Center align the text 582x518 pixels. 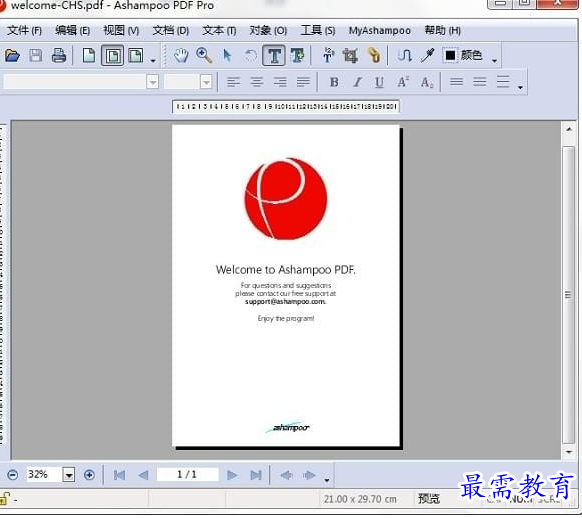256,82
